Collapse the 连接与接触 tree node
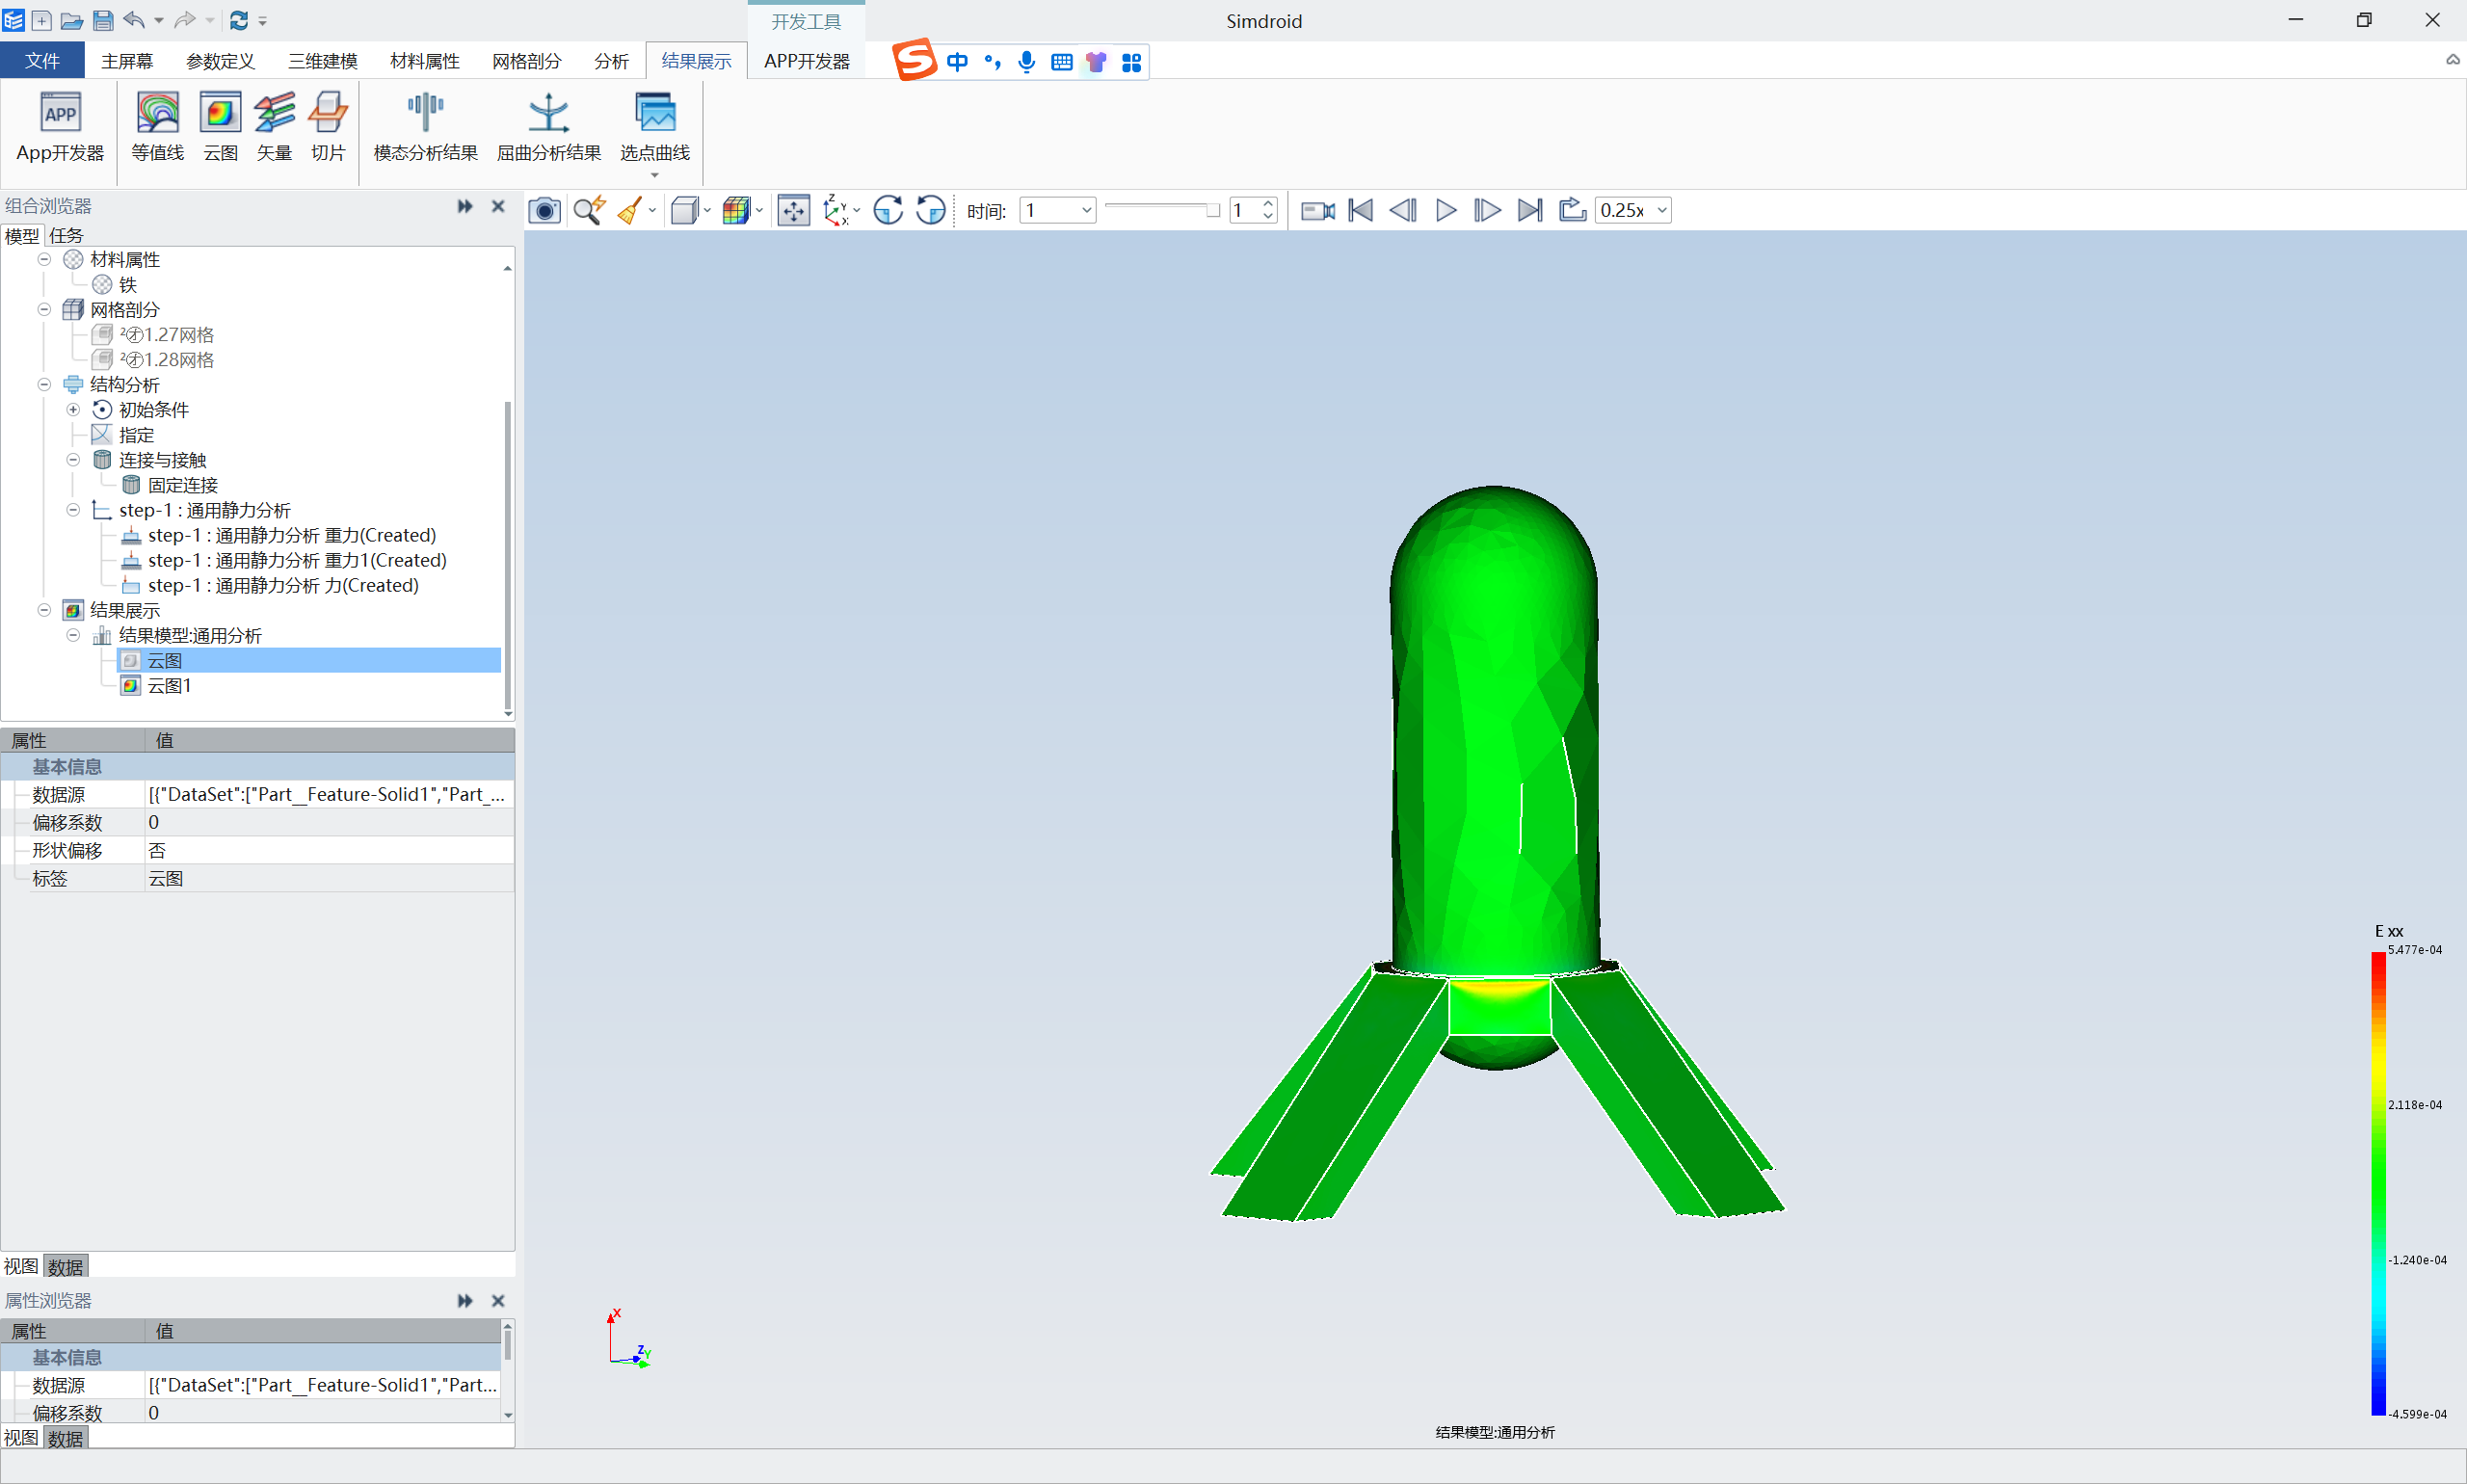Viewport: 2467px width, 1484px height. click(73, 459)
